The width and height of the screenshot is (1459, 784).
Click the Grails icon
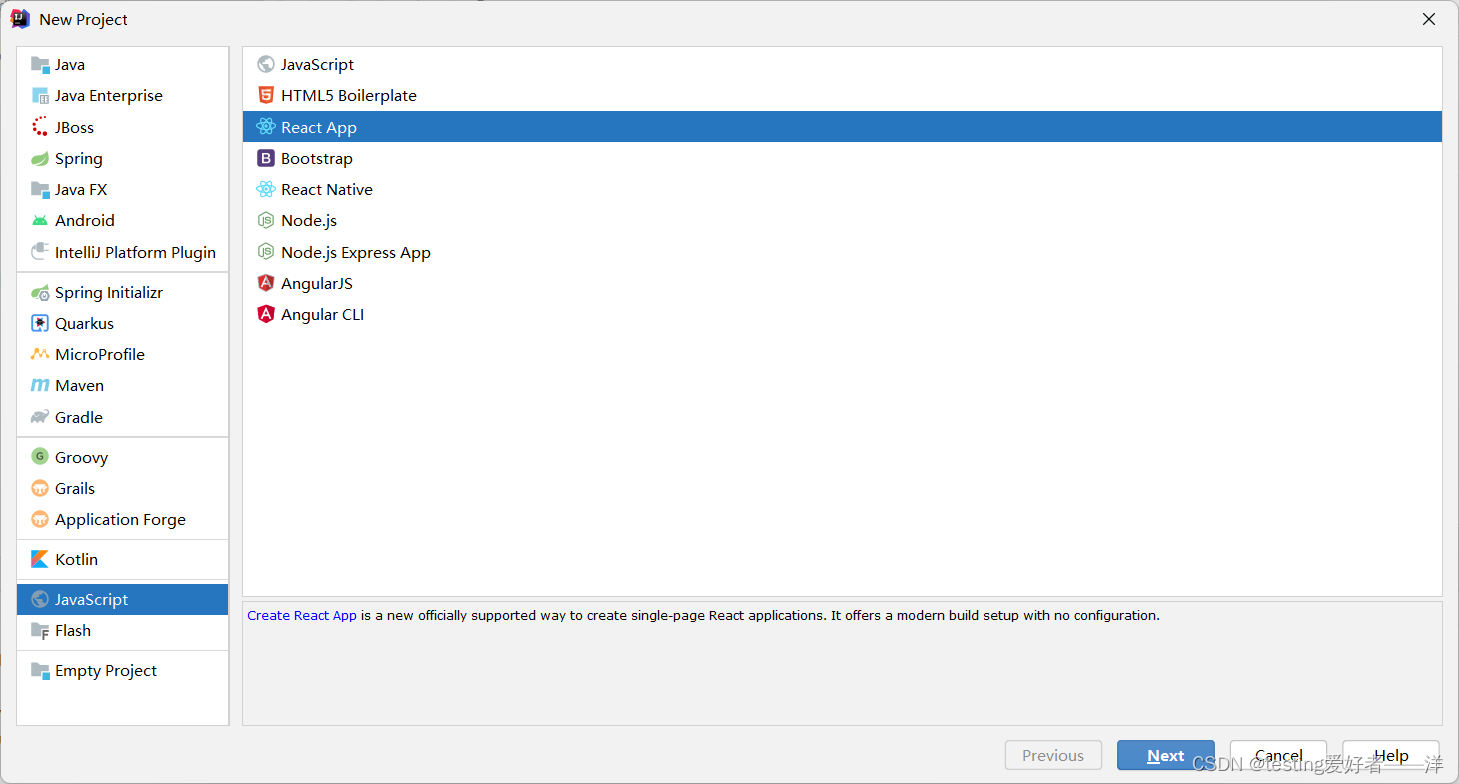click(x=40, y=489)
